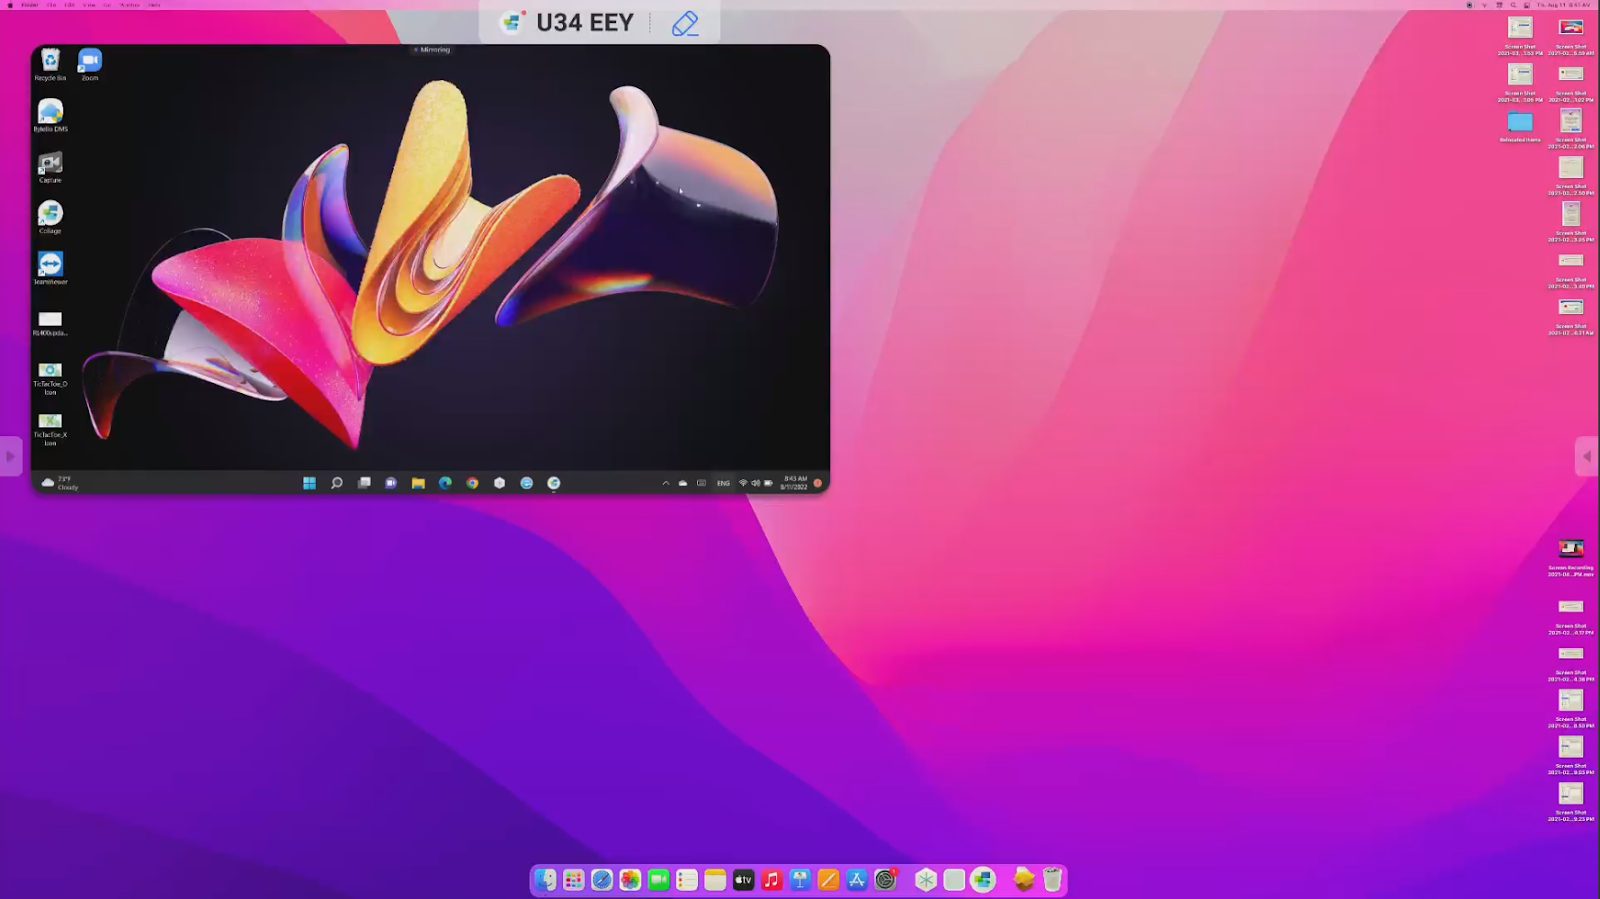Click the app logo left of U34 EEY
The width and height of the screenshot is (1600, 899).
tap(512, 22)
